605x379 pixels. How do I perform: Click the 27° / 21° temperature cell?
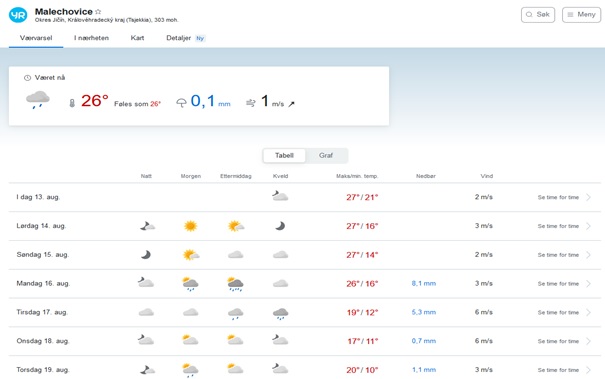coord(362,197)
